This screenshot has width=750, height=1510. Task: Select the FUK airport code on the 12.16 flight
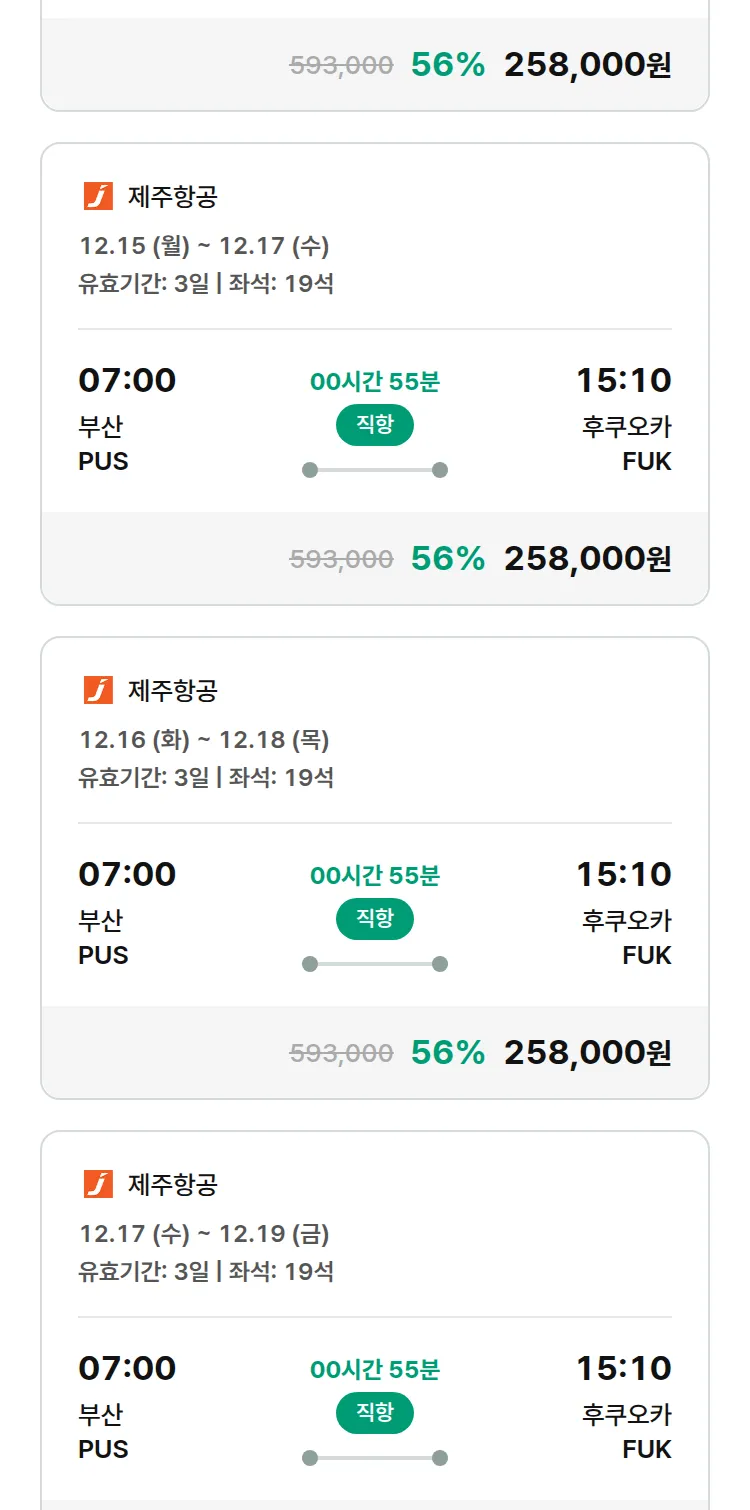pos(646,956)
